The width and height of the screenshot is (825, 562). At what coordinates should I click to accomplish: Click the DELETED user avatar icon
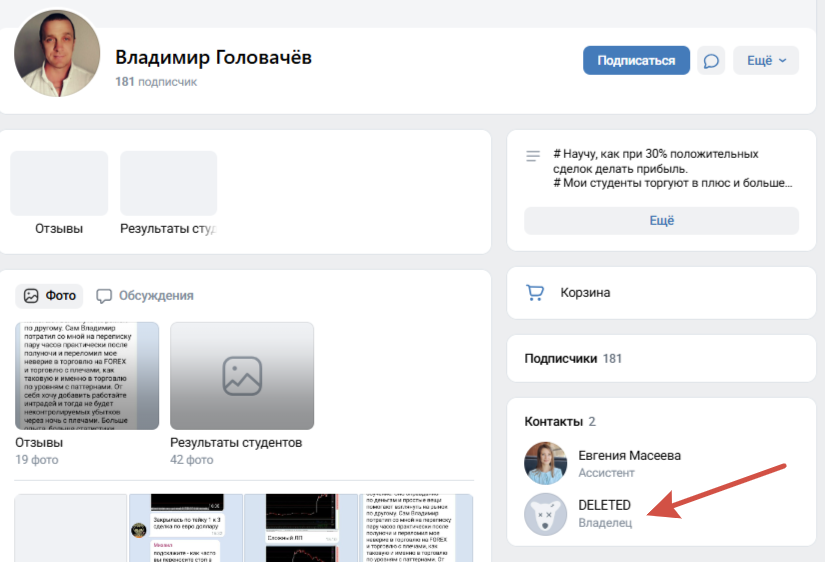546,514
